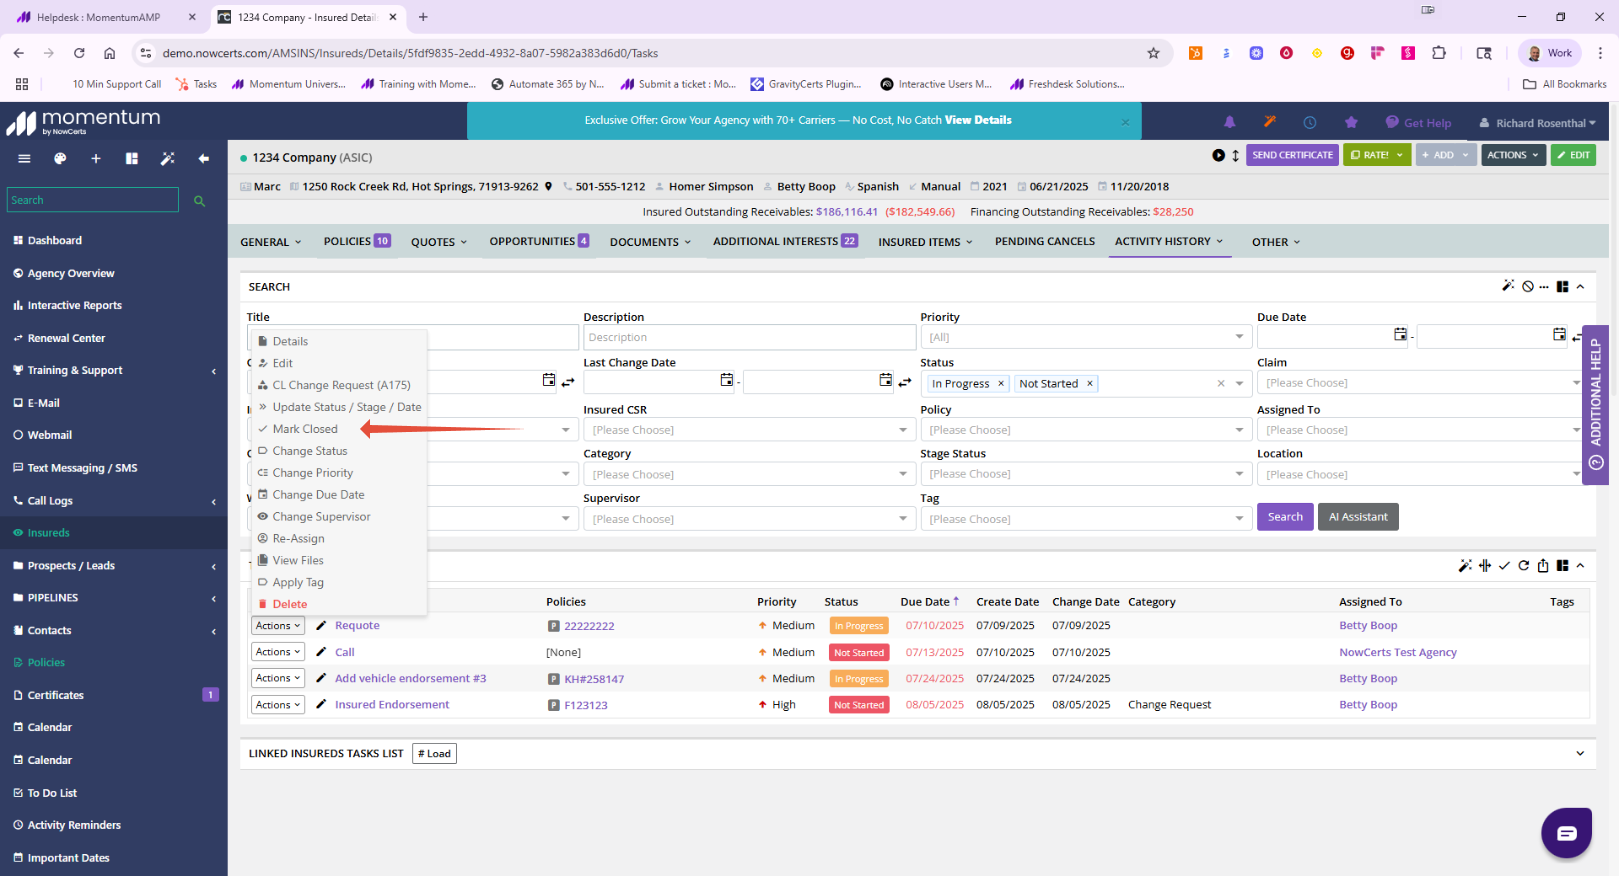Image resolution: width=1619 pixels, height=876 pixels.
Task: Open the chat widget bubble
Action: pos(1566,833)
